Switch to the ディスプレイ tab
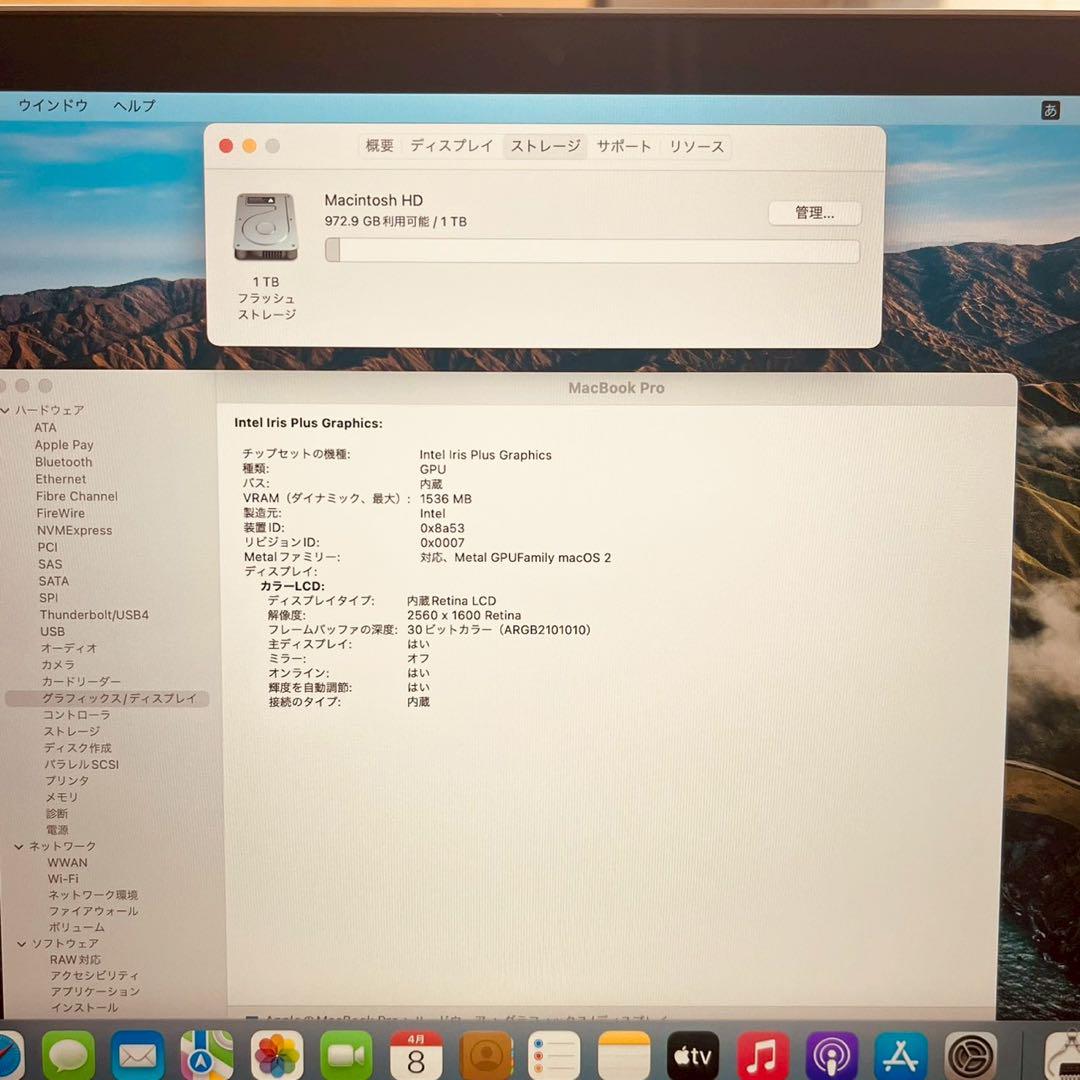 coord(452,145)
